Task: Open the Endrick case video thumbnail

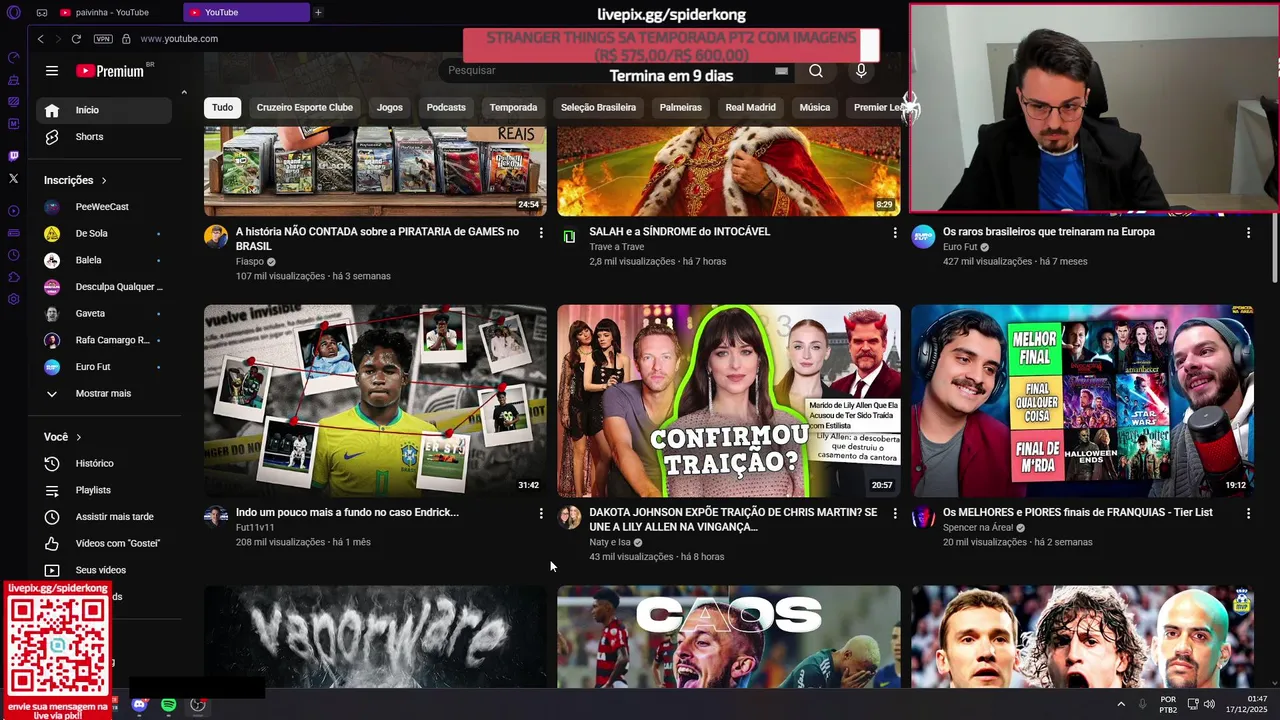Action: click(375, 401)
